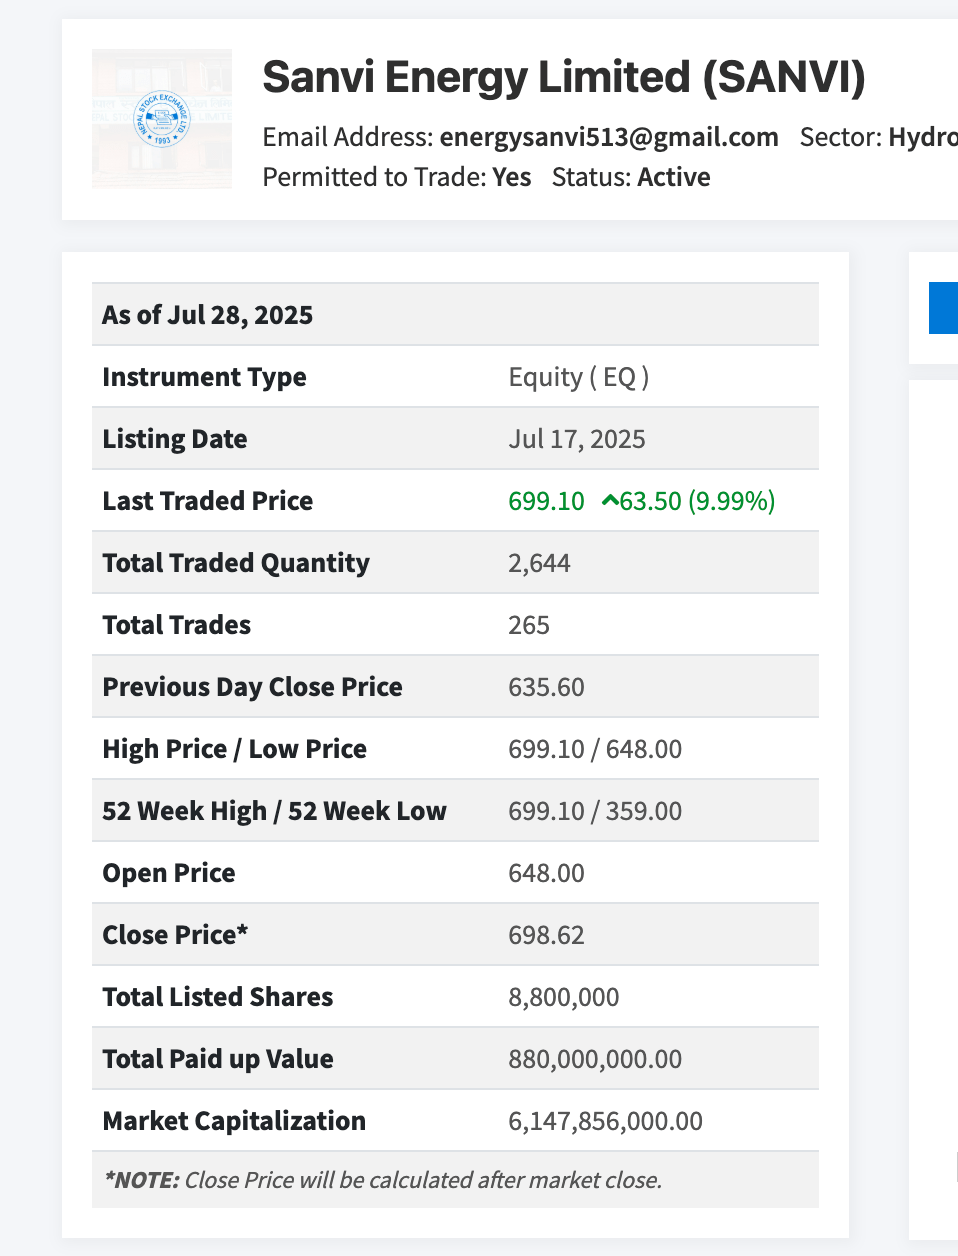Click the 'Permitted to Trade: Yes' text
This screenshot has width=958, height=1256.
point(397,177)
